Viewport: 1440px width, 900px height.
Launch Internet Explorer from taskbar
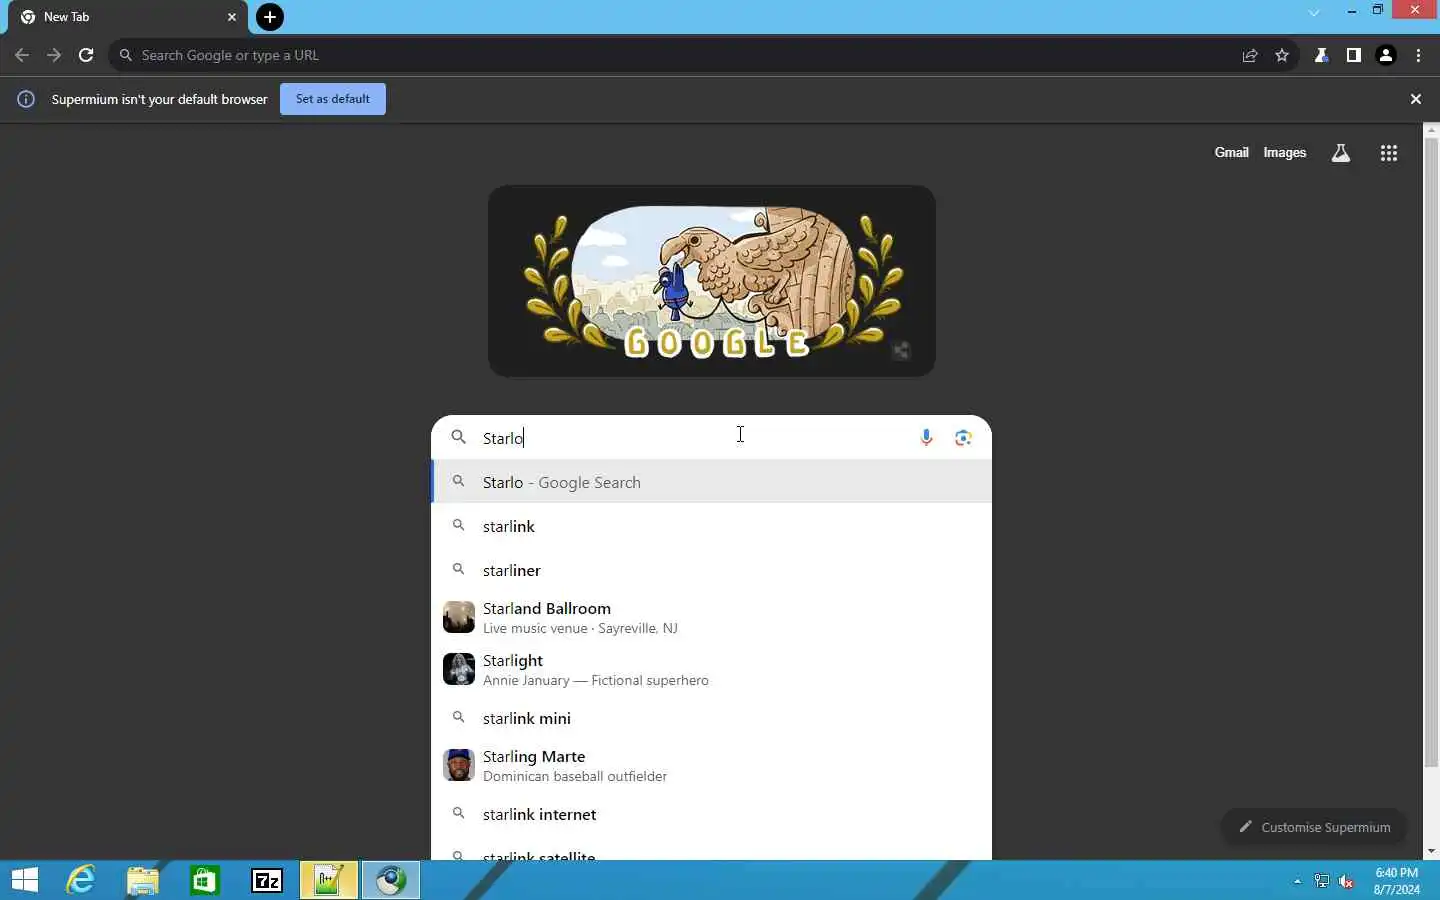coord(81,880)
